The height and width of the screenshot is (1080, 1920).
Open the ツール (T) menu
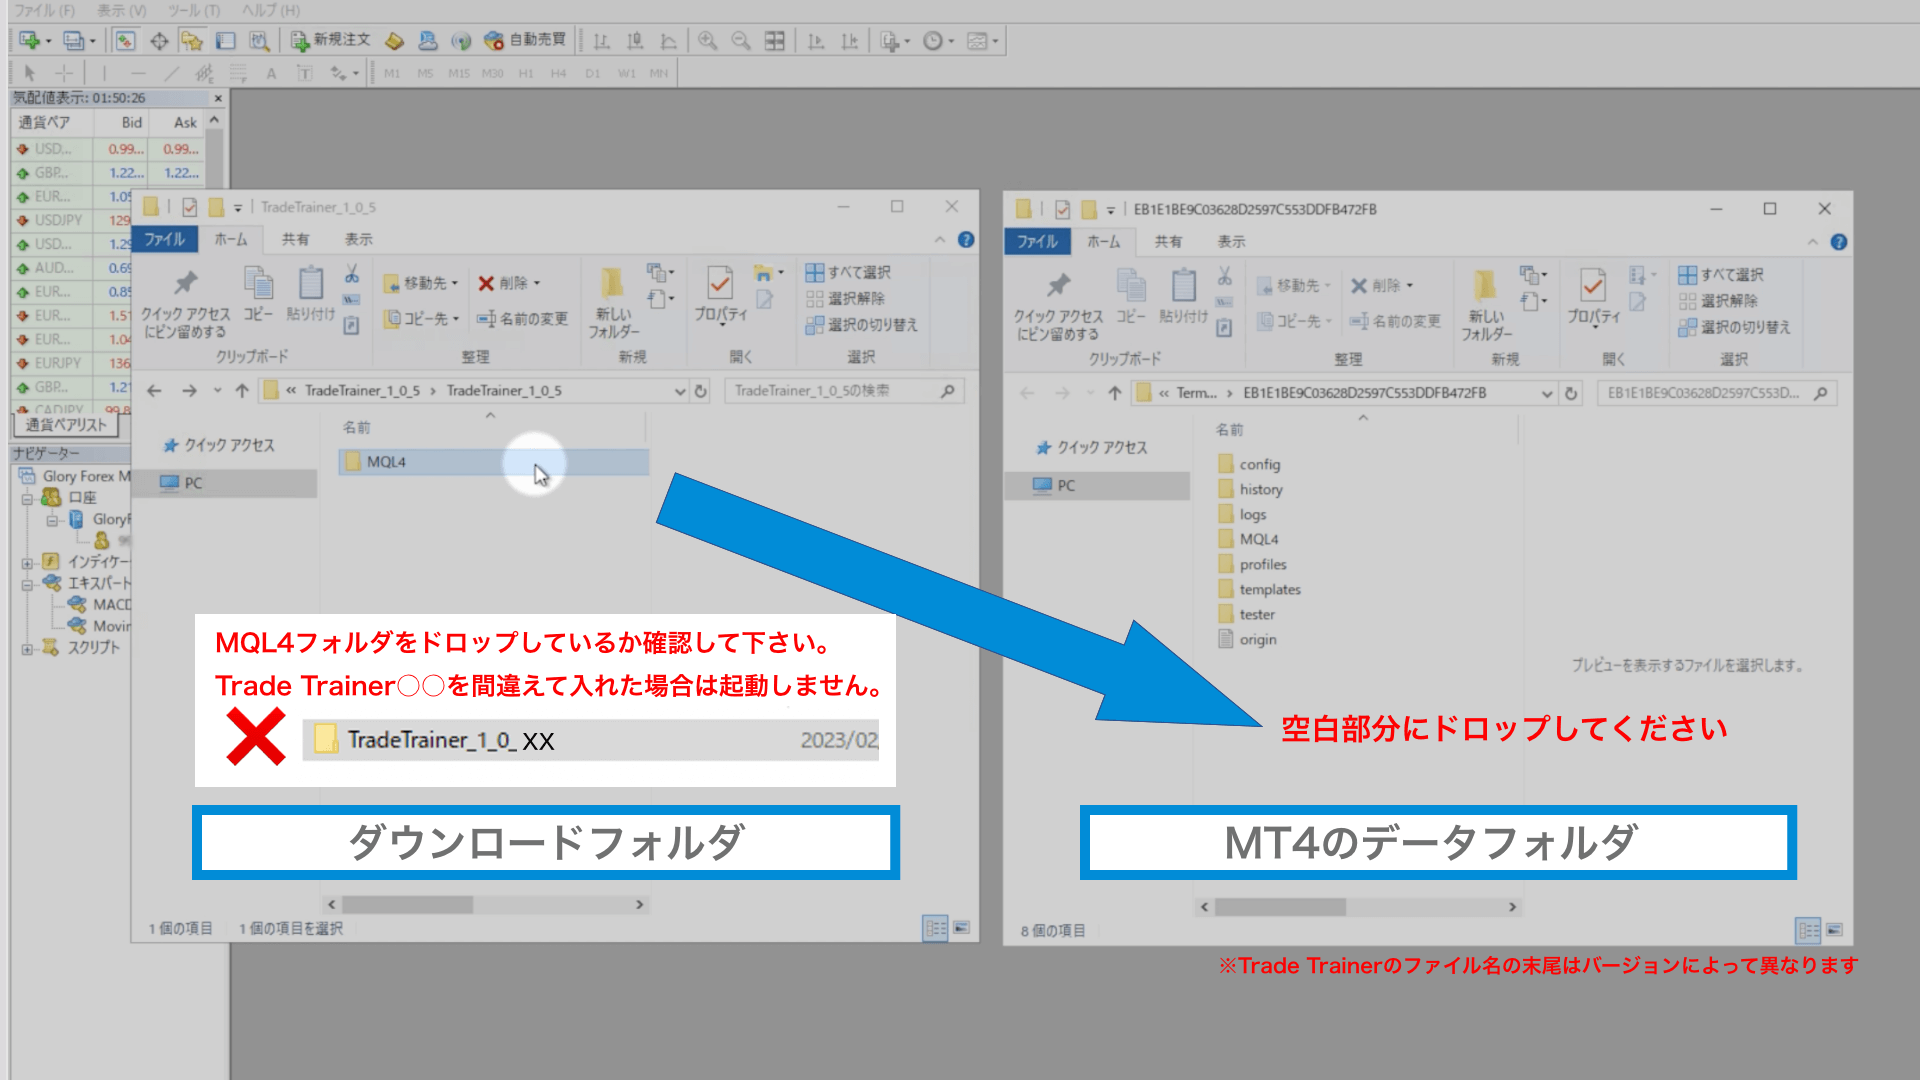coord(193,10)
